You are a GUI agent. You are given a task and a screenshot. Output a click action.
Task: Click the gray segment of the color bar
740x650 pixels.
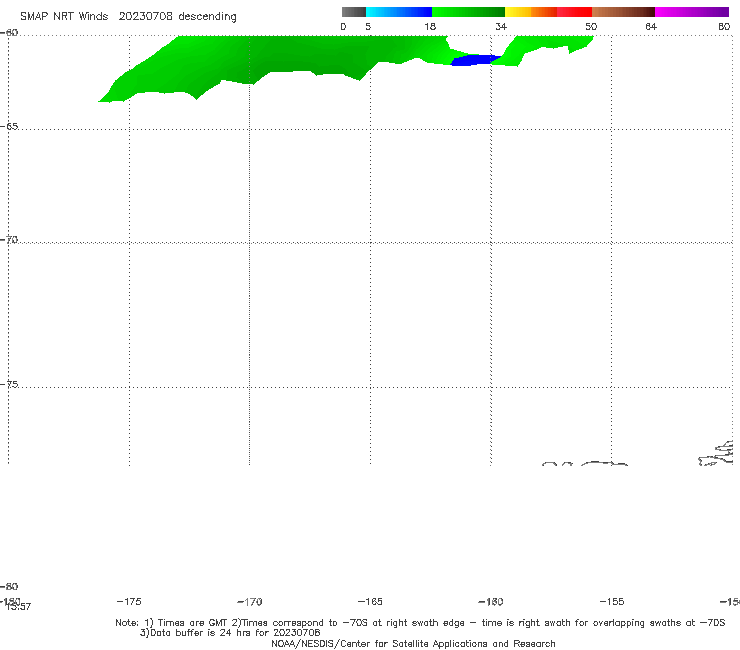[353, 12]
